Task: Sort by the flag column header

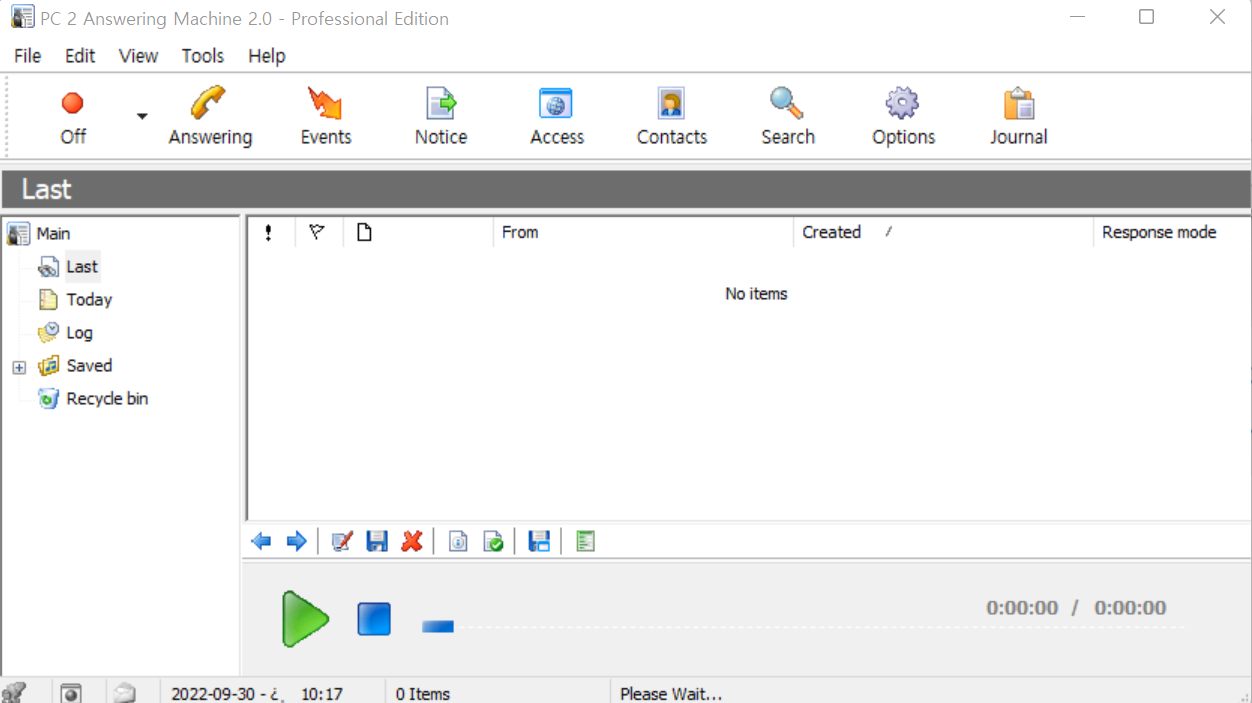Action: [x=319, y=232]
